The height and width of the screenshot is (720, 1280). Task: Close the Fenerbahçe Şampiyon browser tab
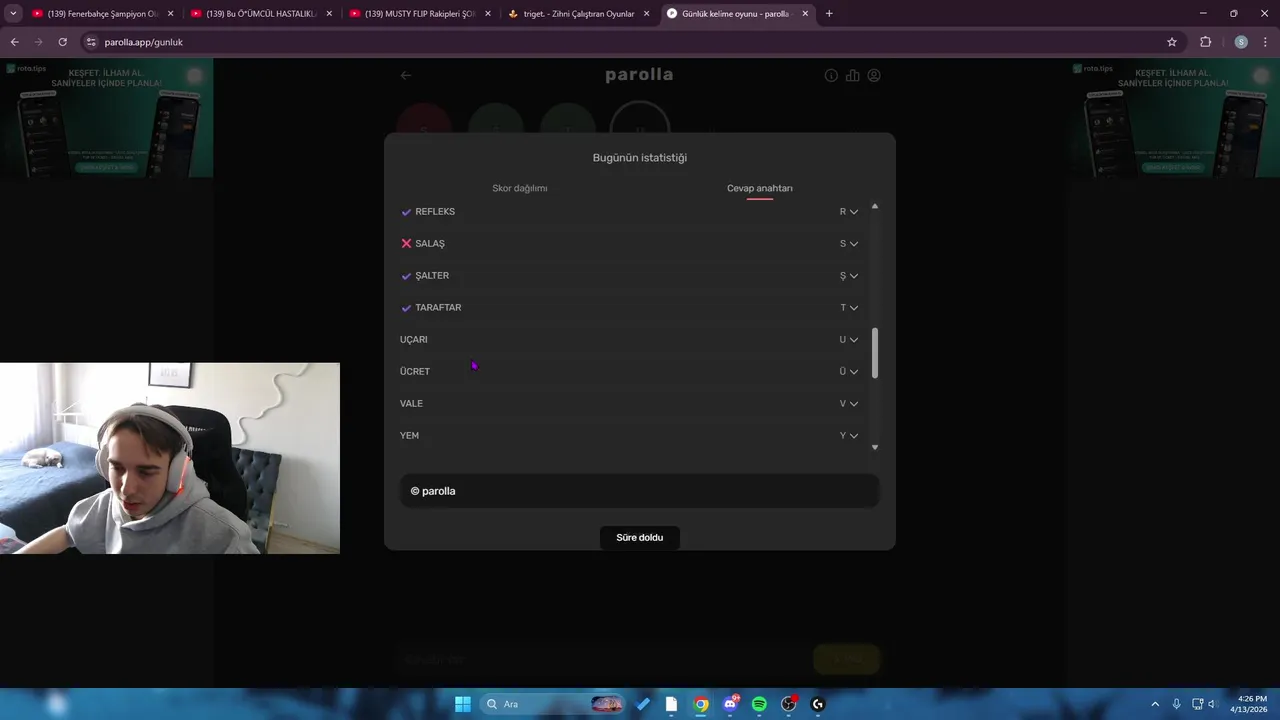pos(170,14)
